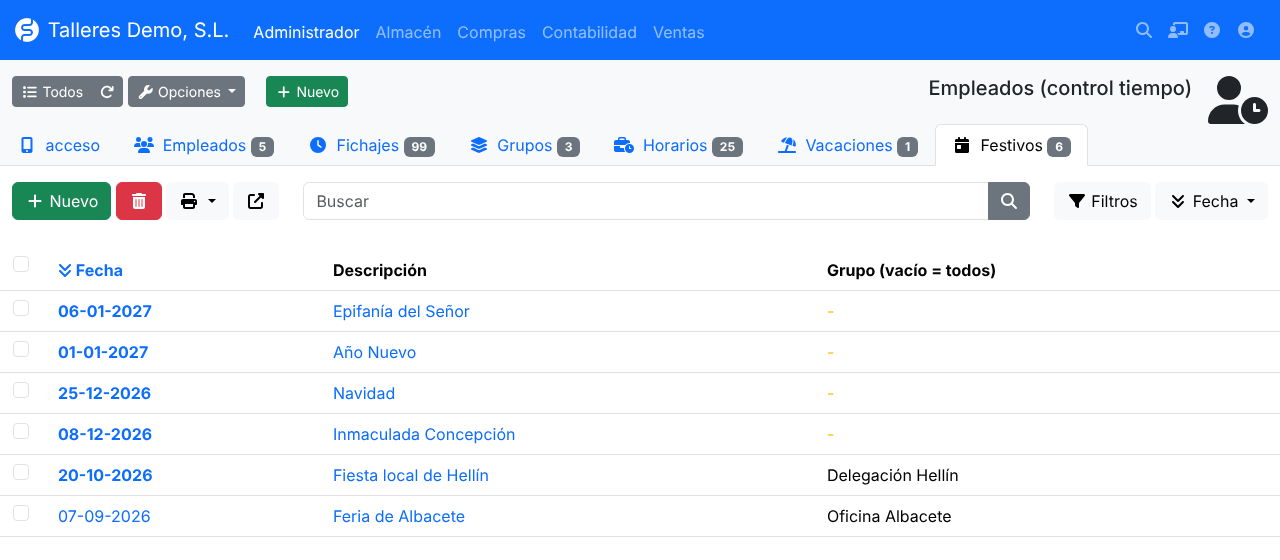1280x560 pixels.
Task: Click the Talleres Demo logo icon
Action: coord(27,31)
